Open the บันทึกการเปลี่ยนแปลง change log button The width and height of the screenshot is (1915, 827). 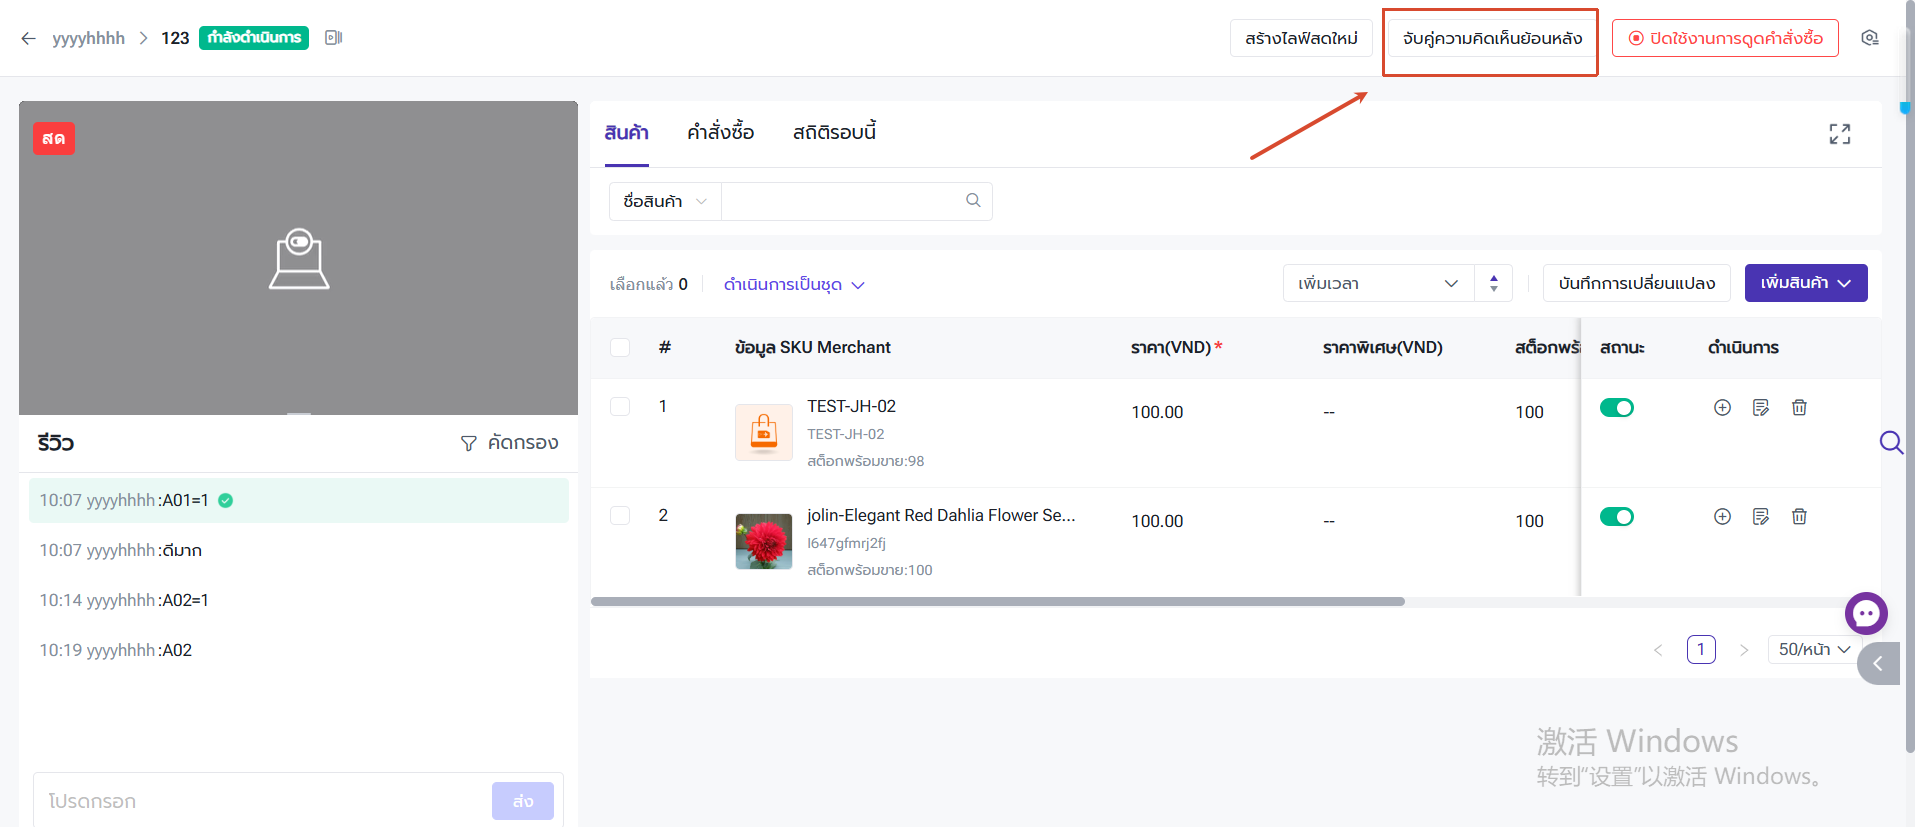click(x=1637, y=283)
